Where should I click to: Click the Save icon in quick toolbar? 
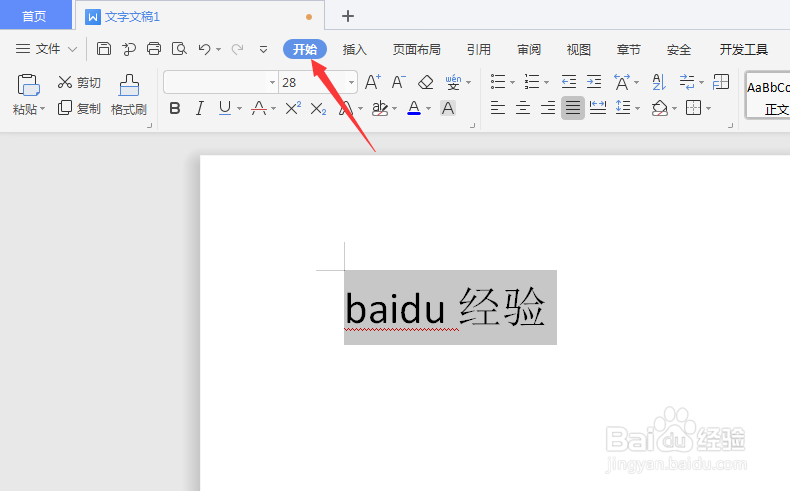(x=104, y=49)
